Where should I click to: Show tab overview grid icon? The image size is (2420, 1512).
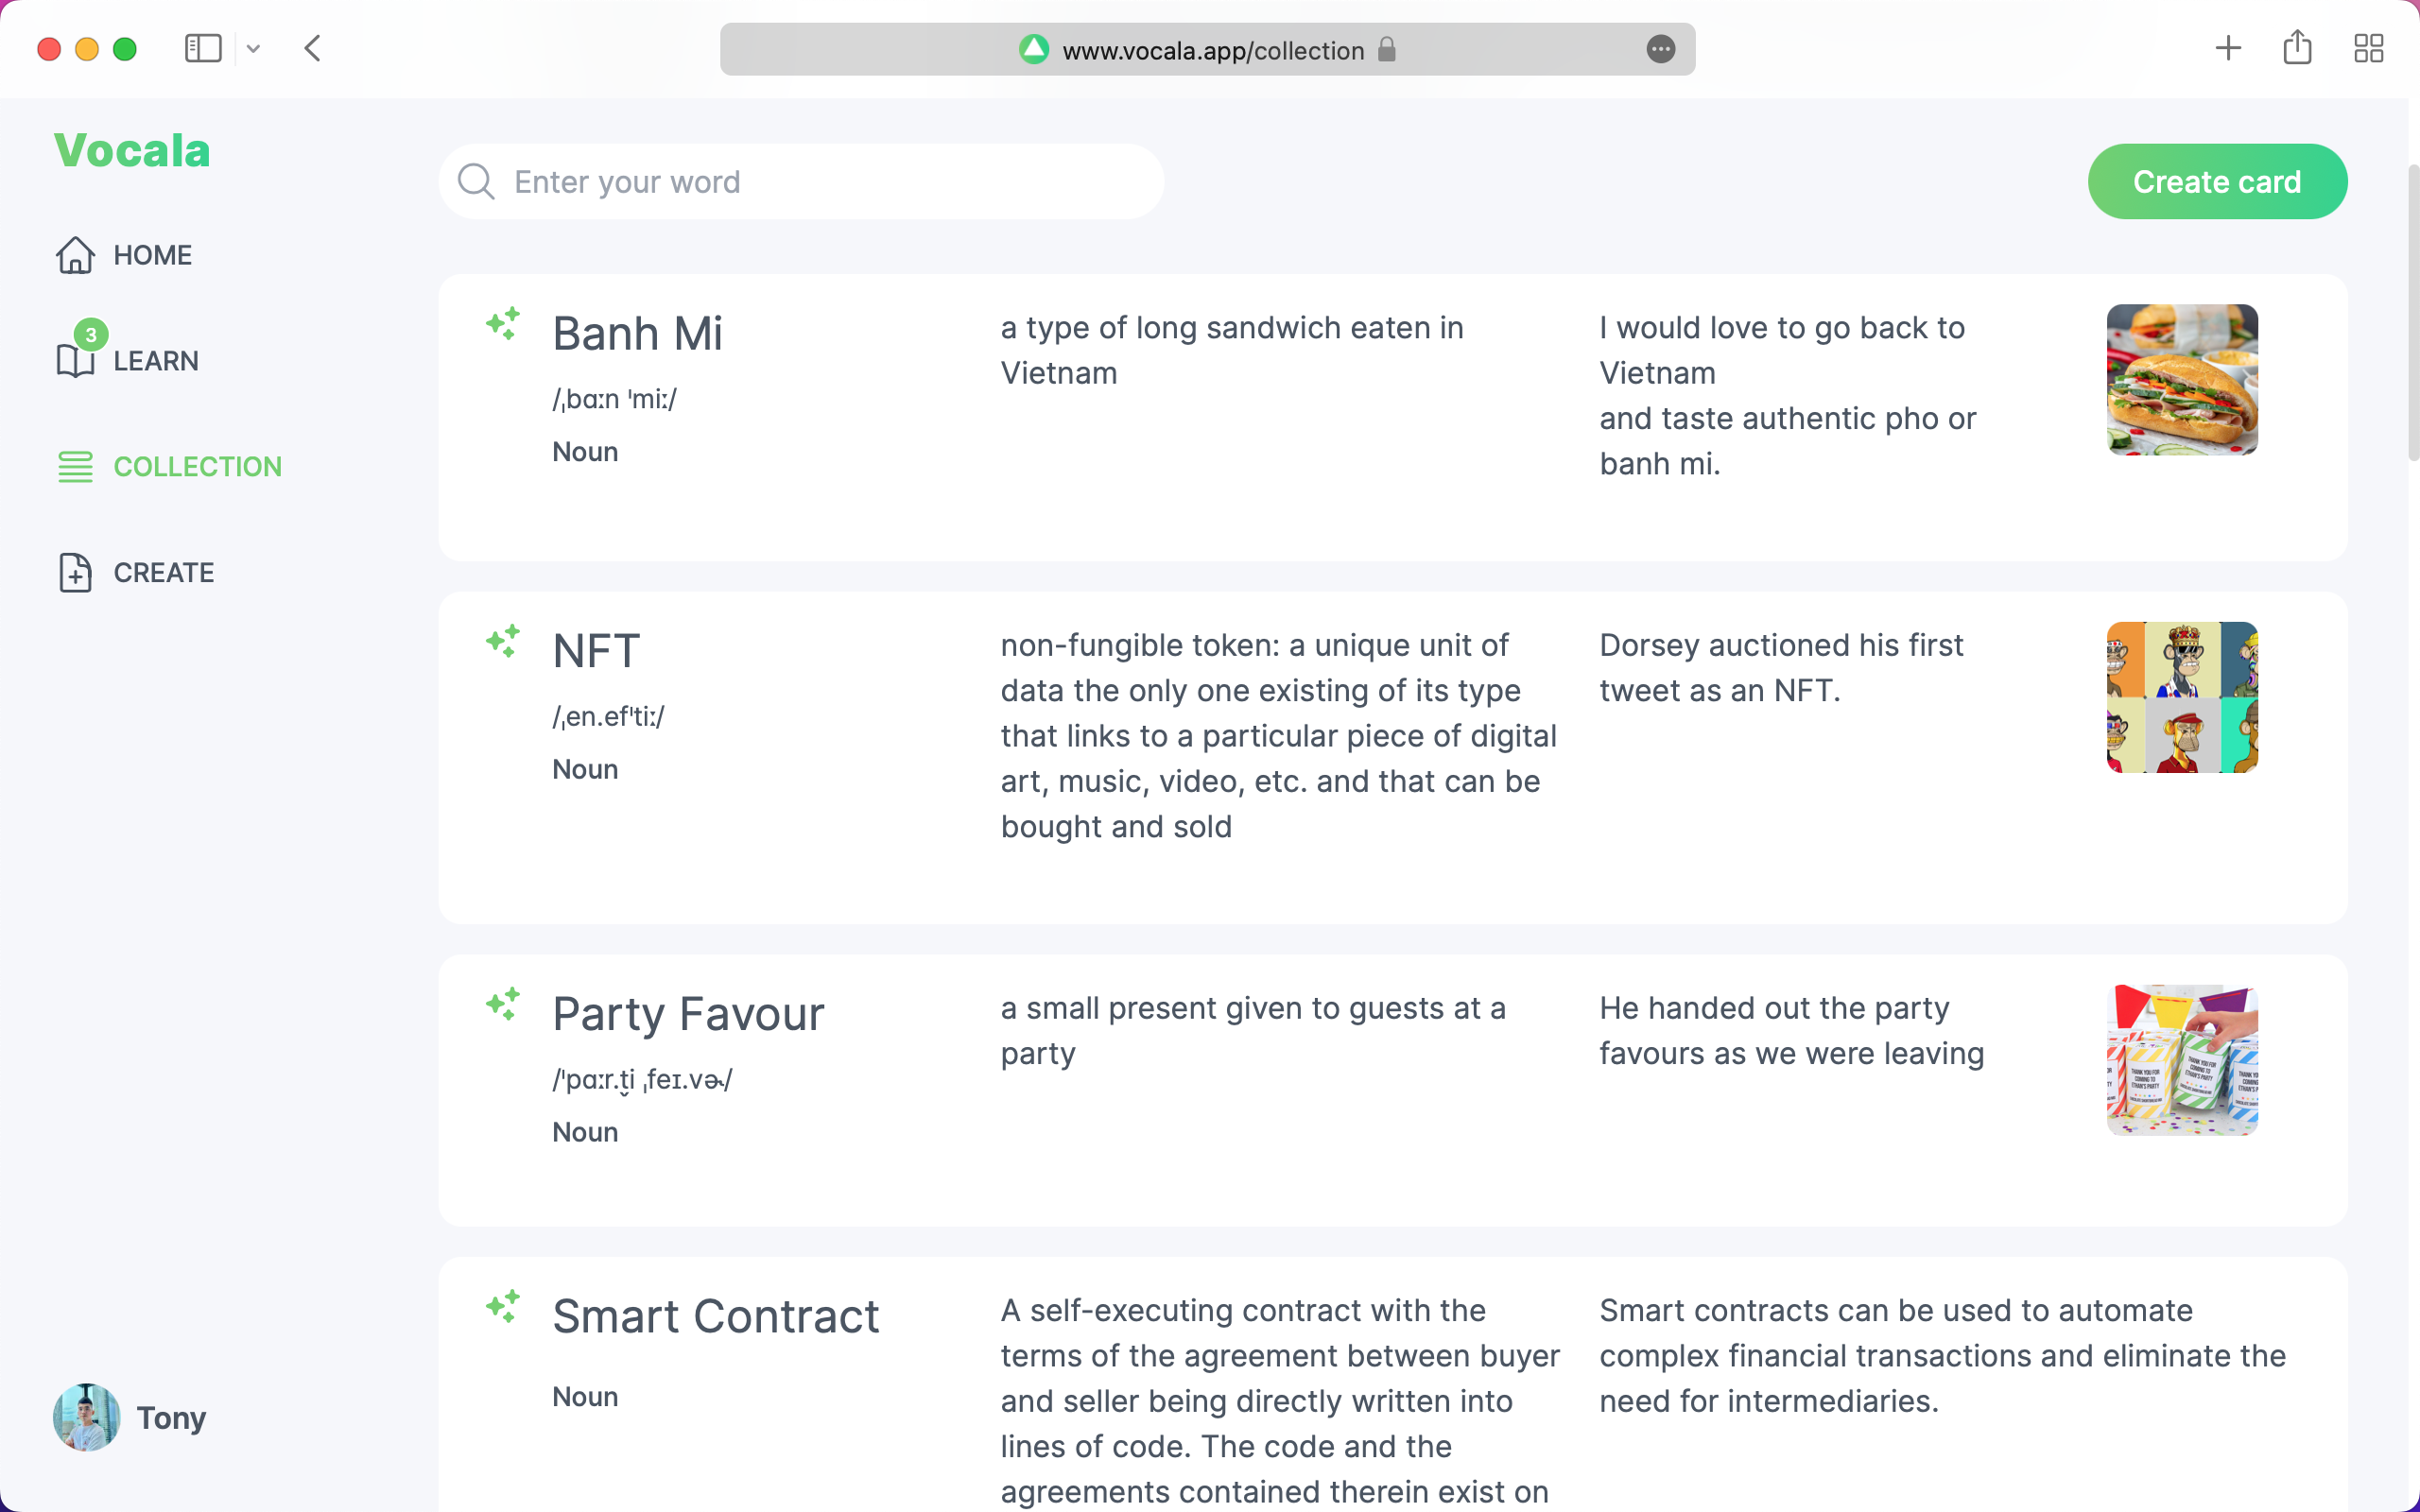(x=2368, y=48)
